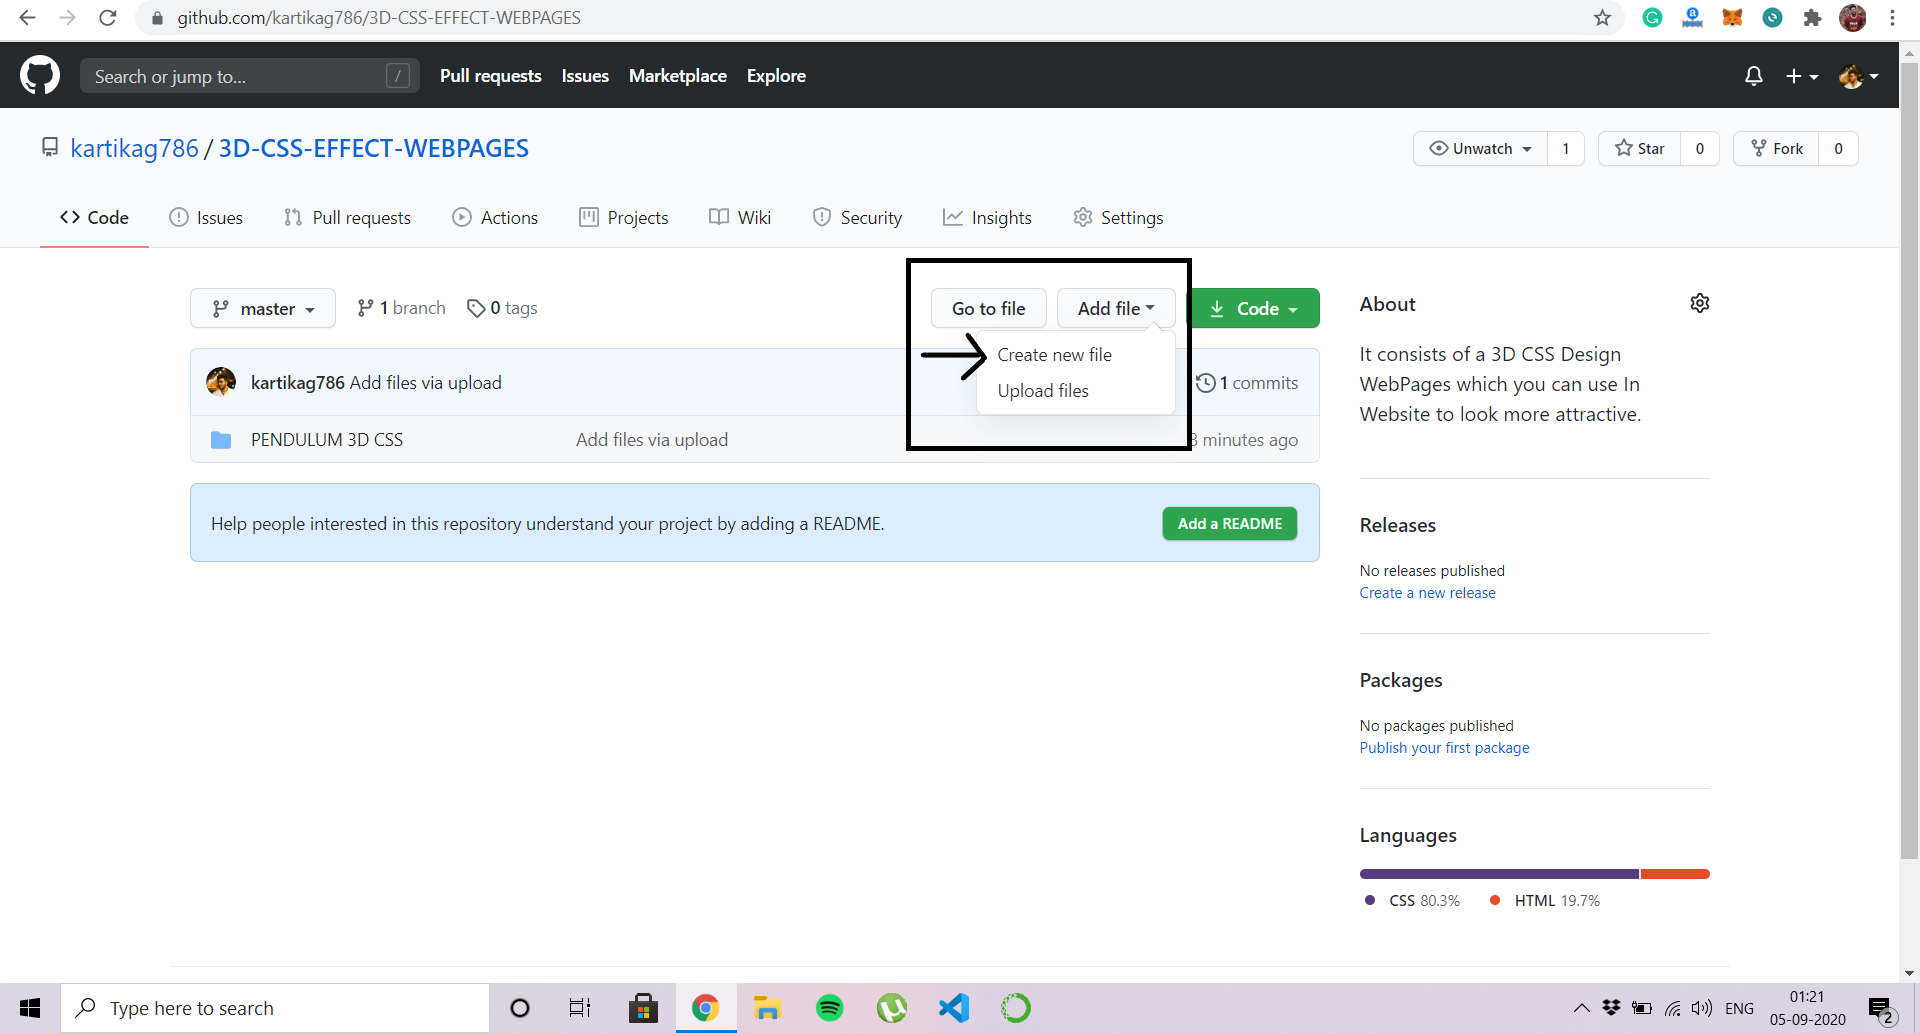Image resolution: width=1920 pixels, height=1033 pixels.
Task: Click kartikag786's avatar next to the commit
Action: point(220,382)
